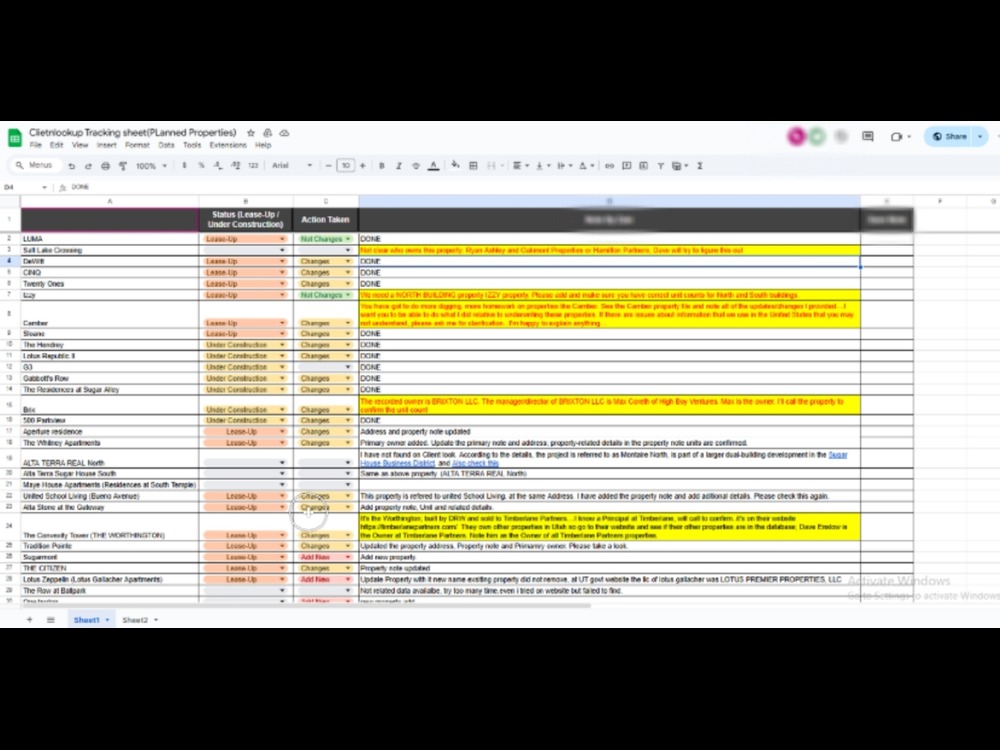The width and height of the screenshot is (1000, 750).
Task: Star the Clietnlookup Tracking sheet document
Action: pos(251,133)
